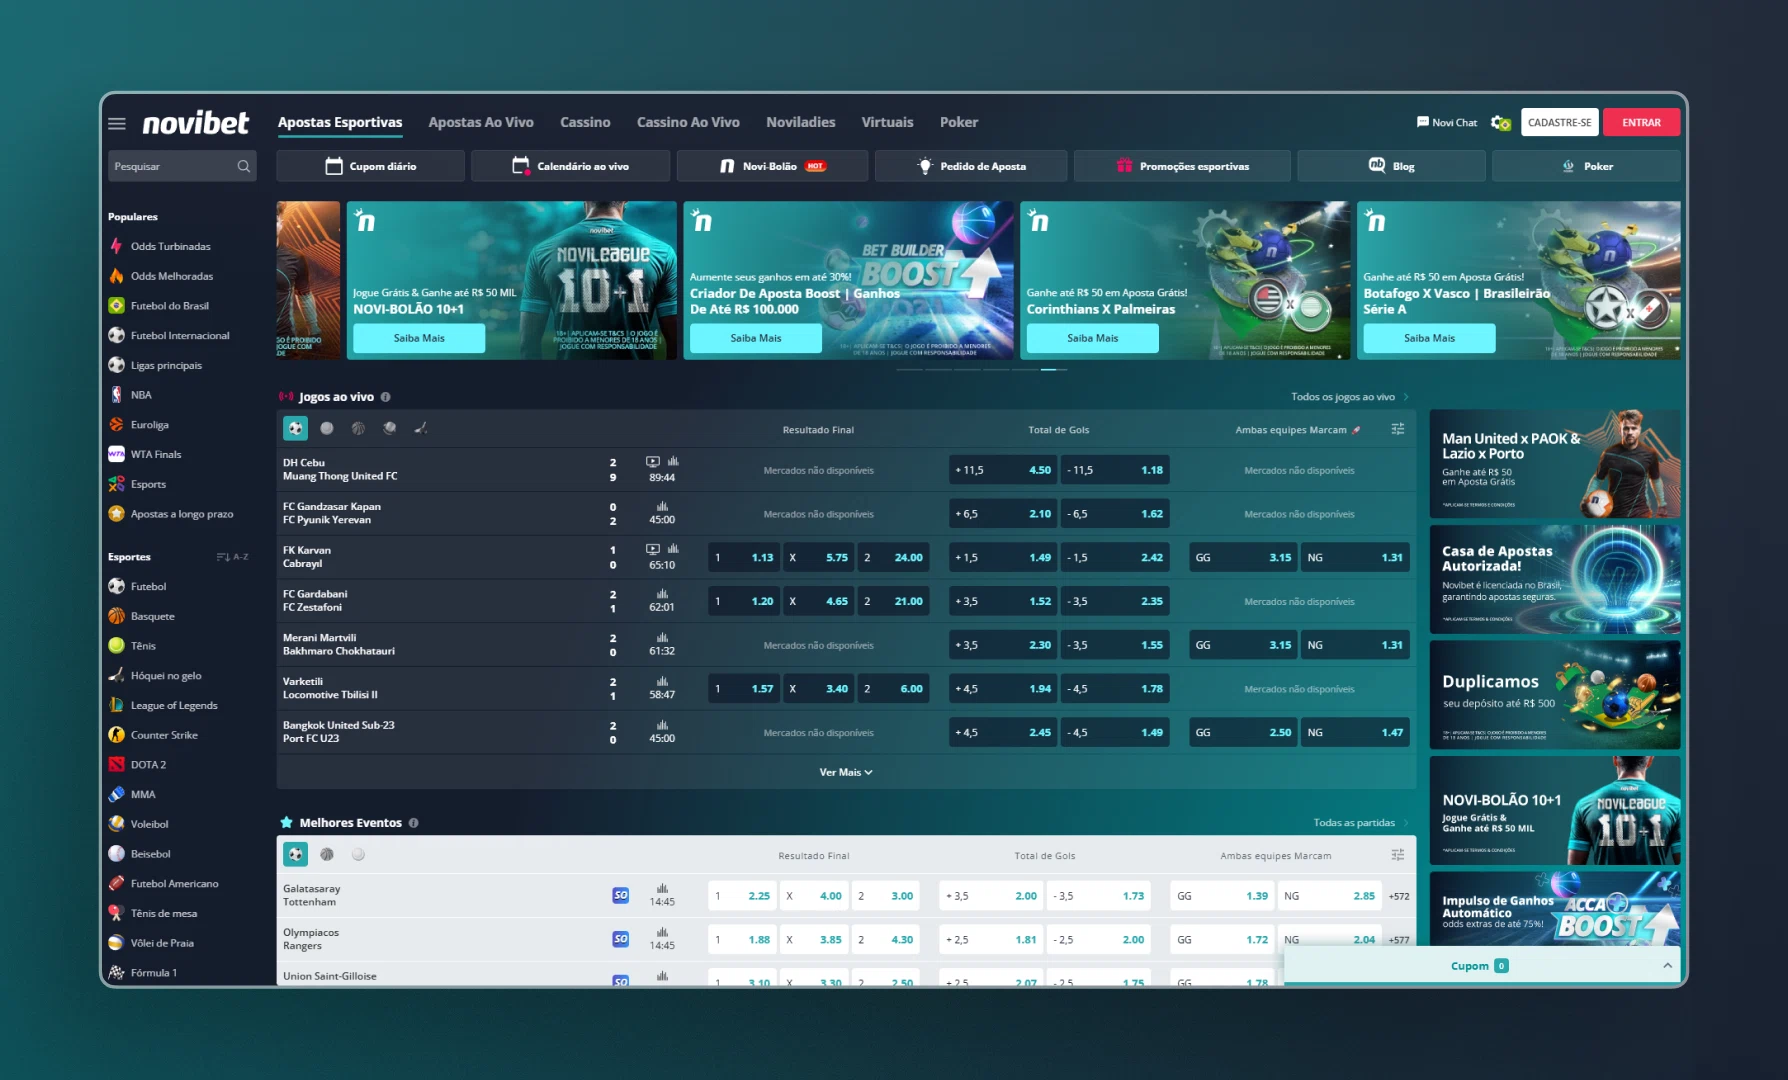1788x1080 pixels.
Task: Open the Pedido de Aposta shortcut
Action: pyautogui.click(x=971, y=166)
